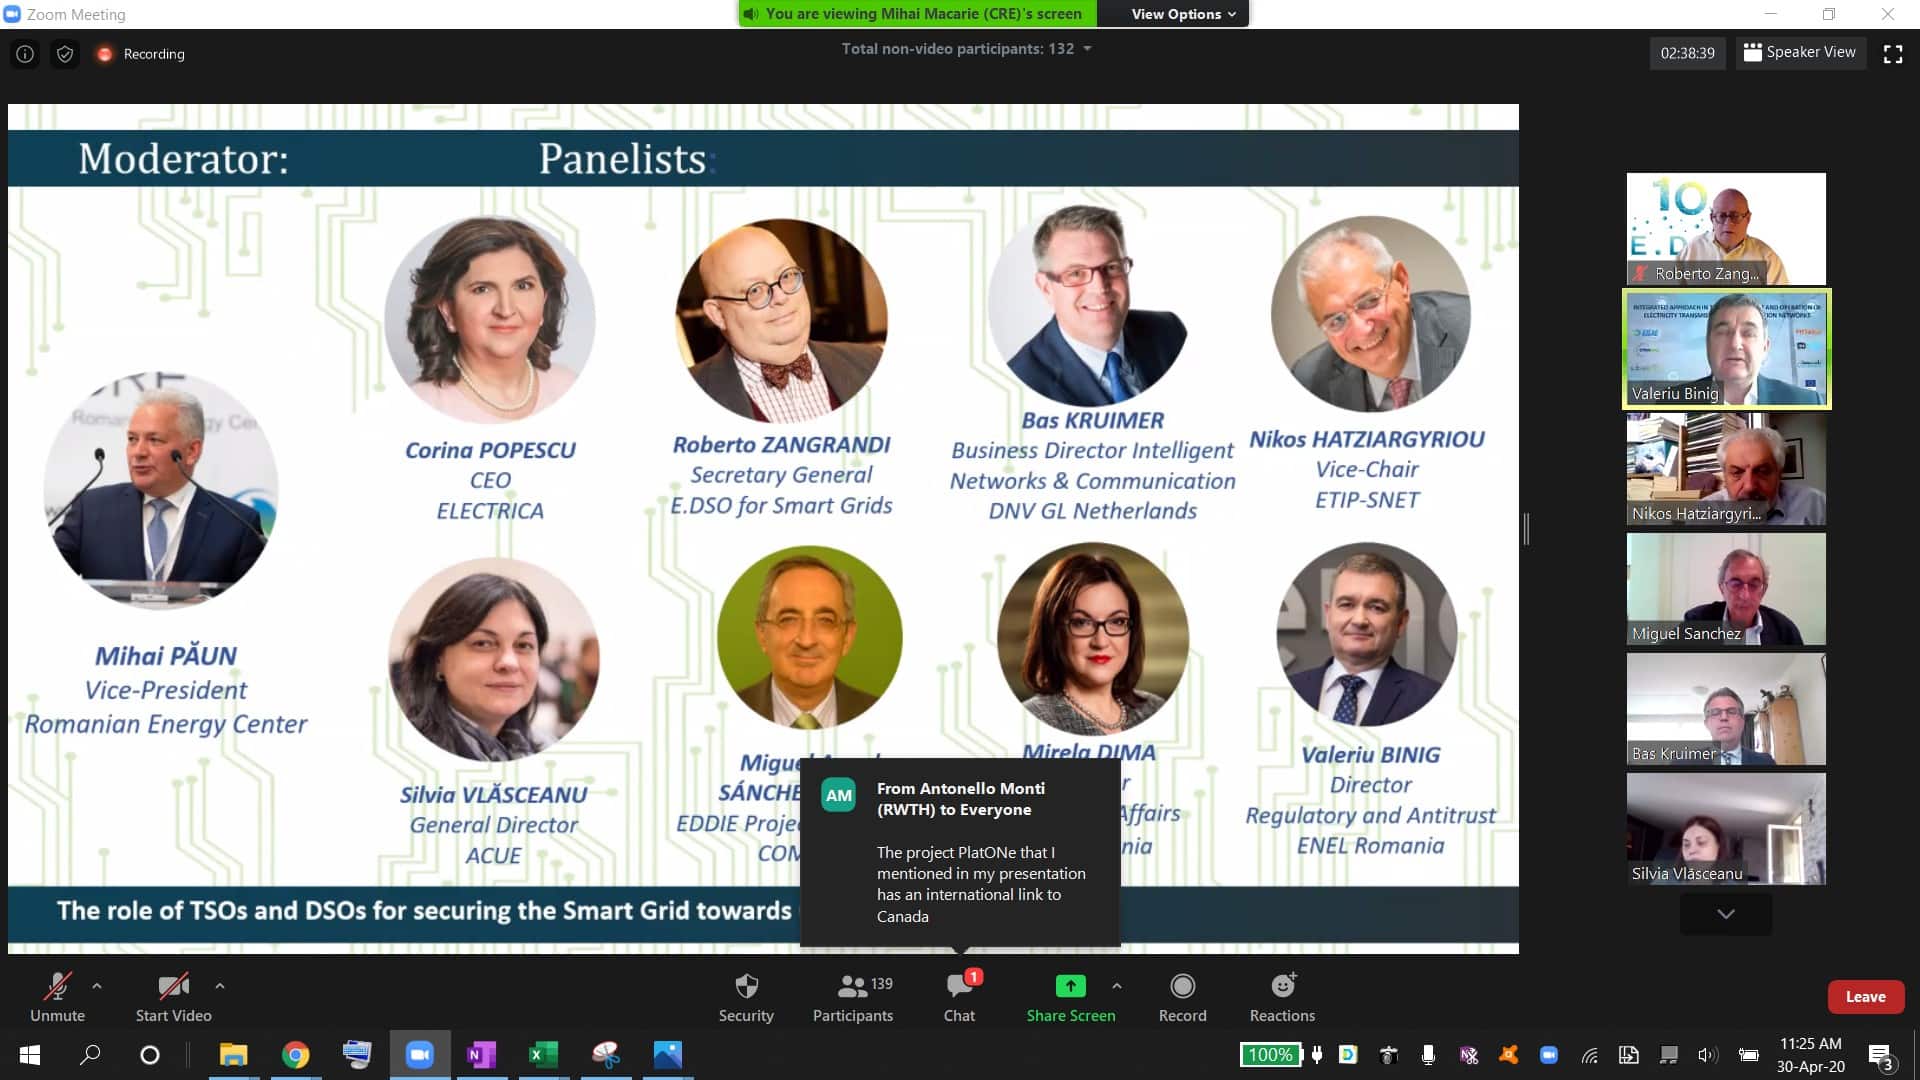Leave the meeting with red Leave button
Screen dimensions: 1920x1080
1865,997
